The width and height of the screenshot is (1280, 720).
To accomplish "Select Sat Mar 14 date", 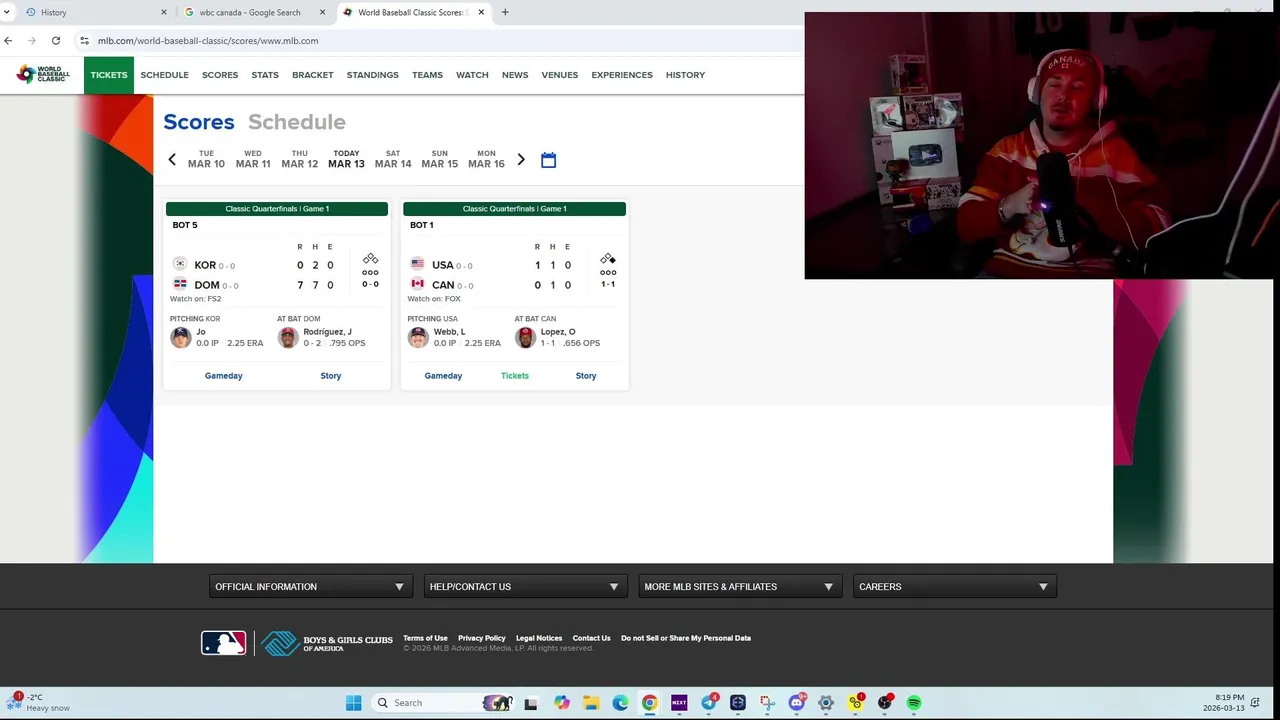I will pos(393,159).
